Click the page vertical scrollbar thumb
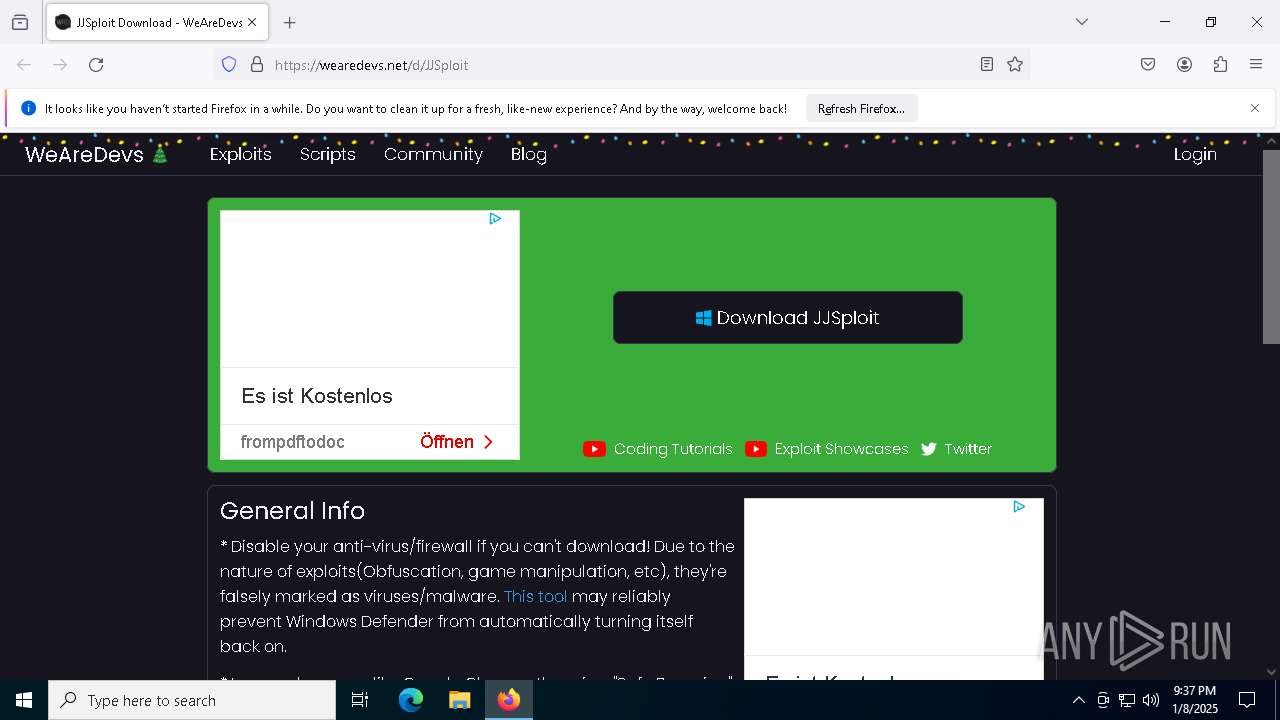 [x=1271, y=246]
